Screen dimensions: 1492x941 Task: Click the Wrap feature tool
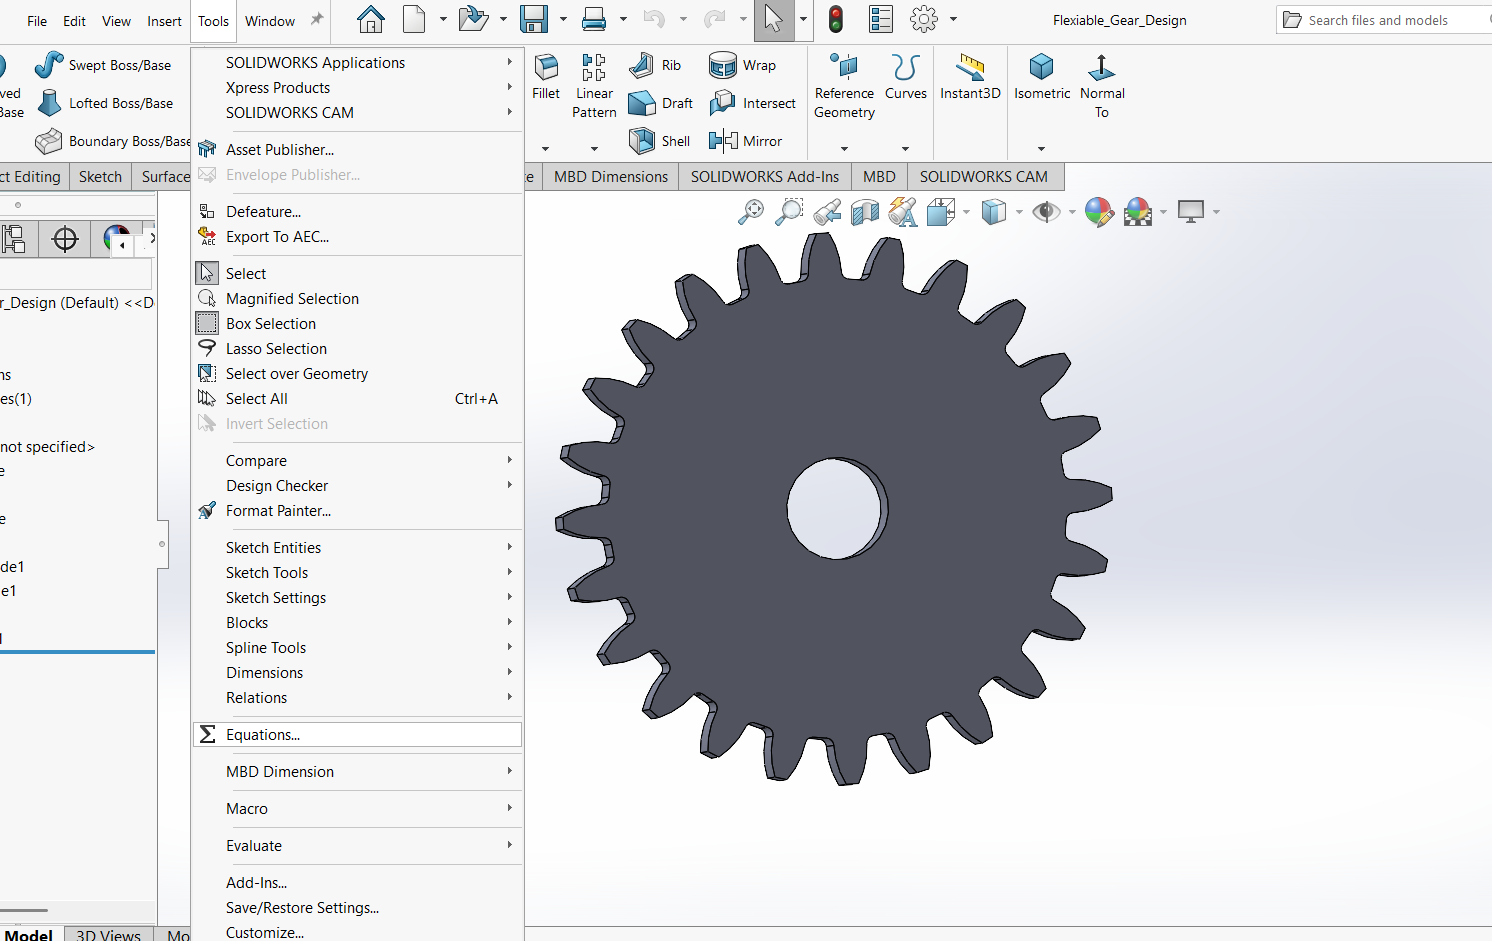[742, 65]
